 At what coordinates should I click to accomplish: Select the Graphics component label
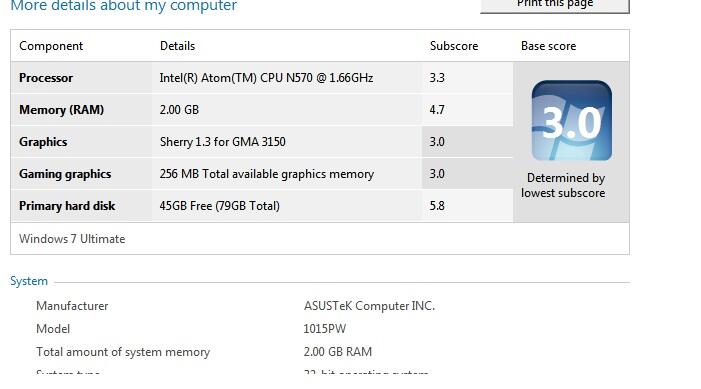(x=43, y=142)
